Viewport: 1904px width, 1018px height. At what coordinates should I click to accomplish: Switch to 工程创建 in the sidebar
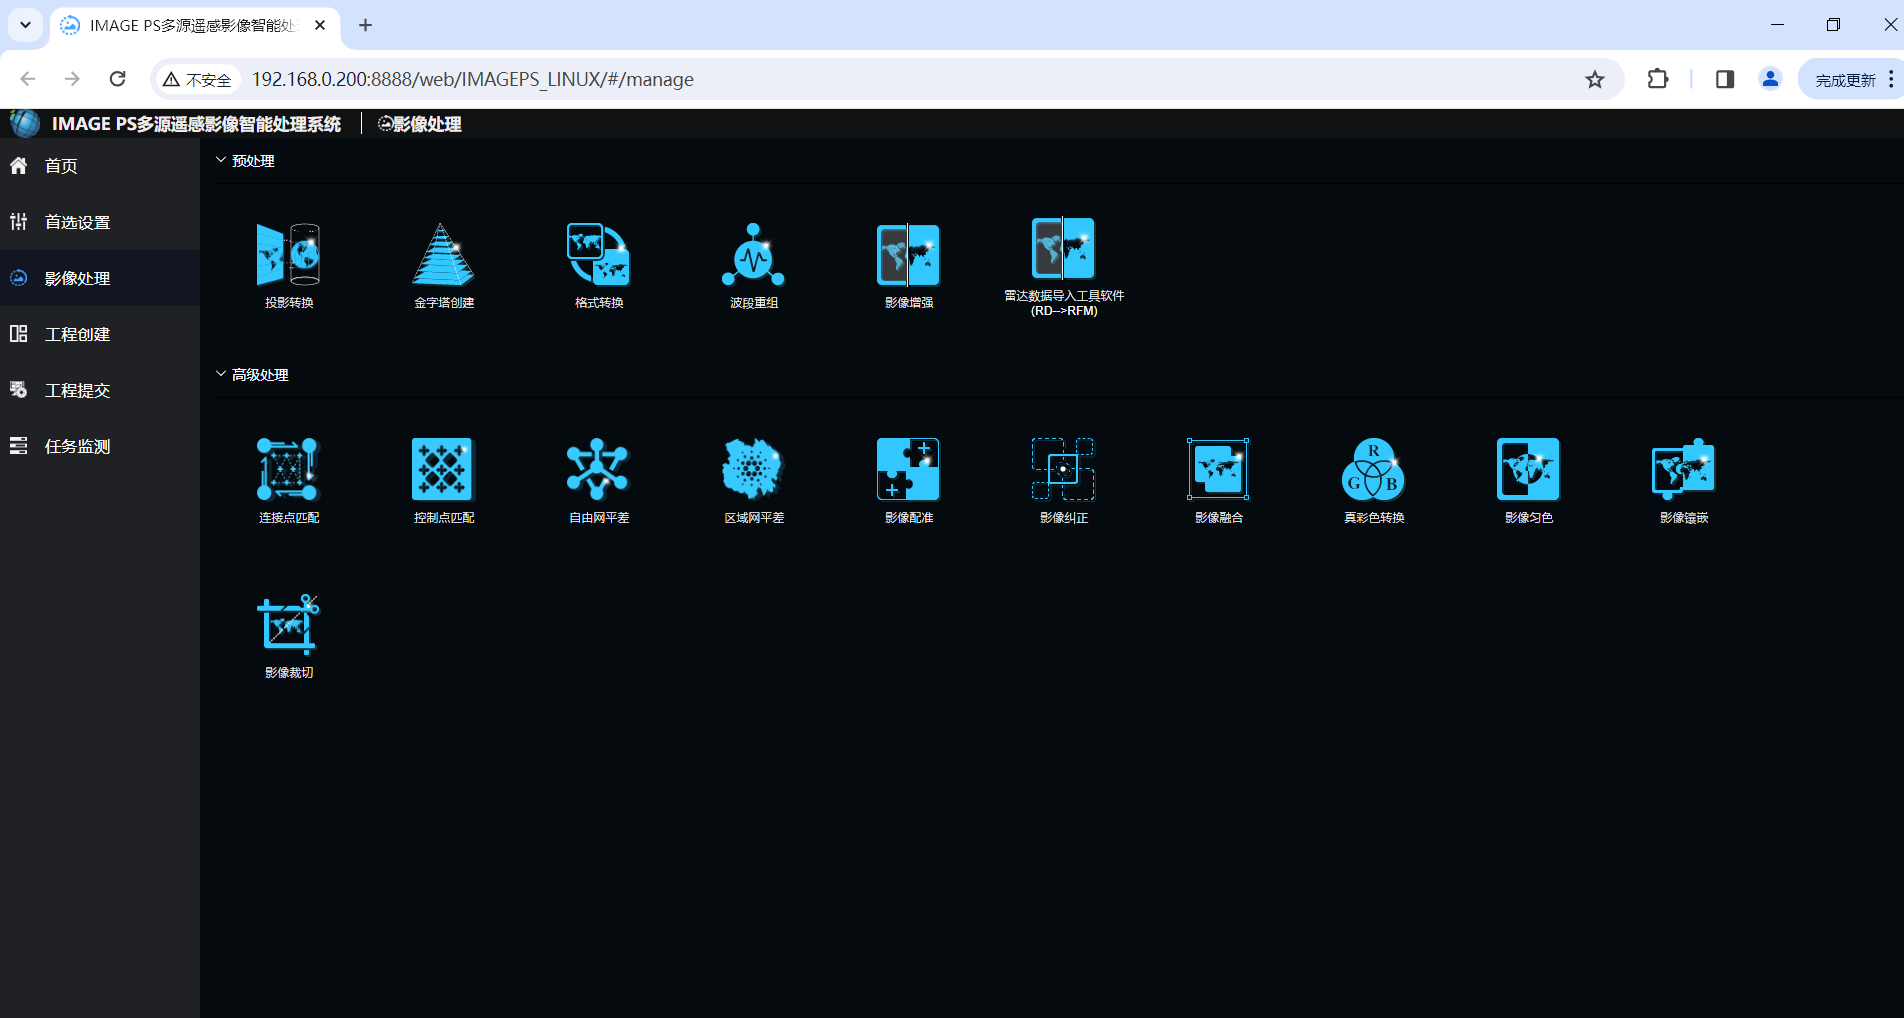click(77, 334)
